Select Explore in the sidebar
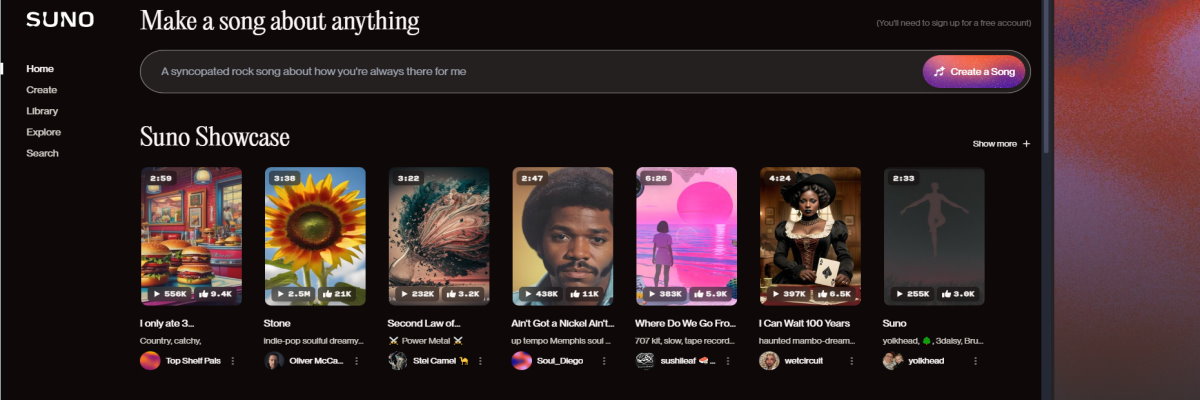 (x=44, y=132)
